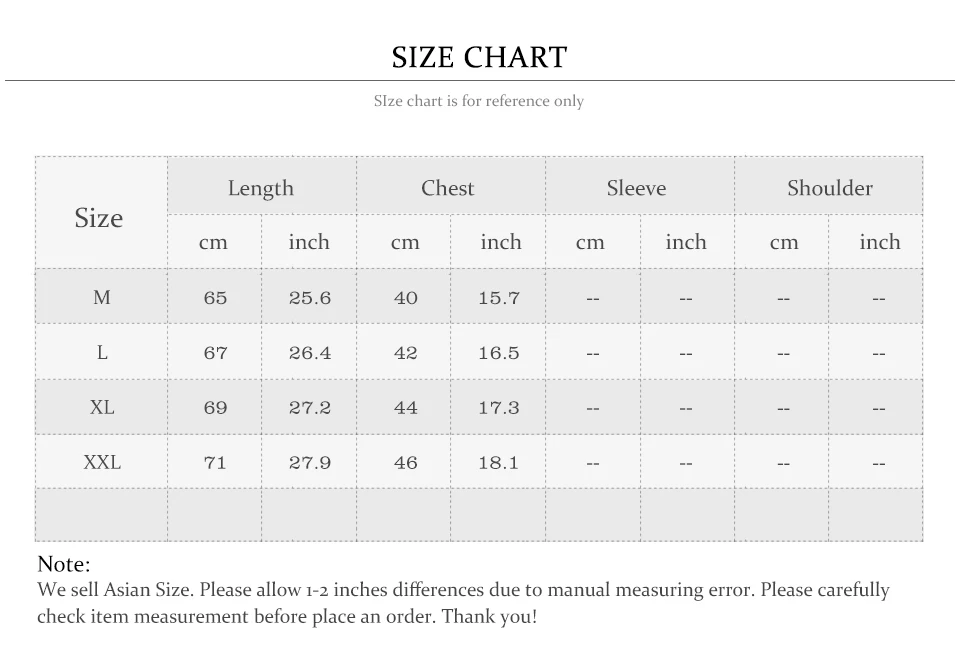The width and height of the screenshot is (960, 670).
Task: Select the M size row label
Action: (102, 297)
